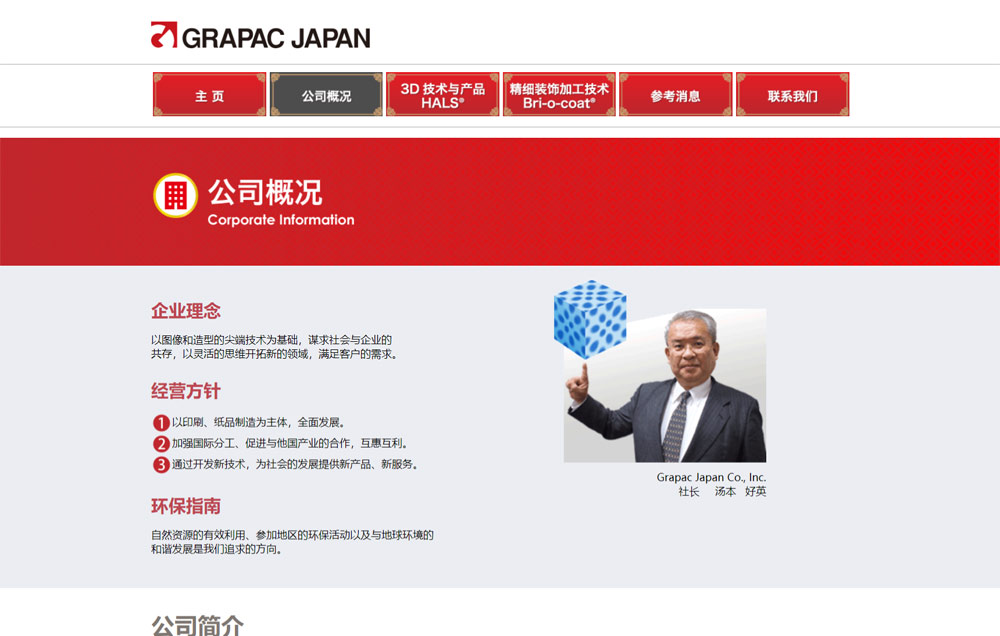Click the line starting 加强国际分工
1000x636 pixels.
pyautogui.click(x=290, y=443)
